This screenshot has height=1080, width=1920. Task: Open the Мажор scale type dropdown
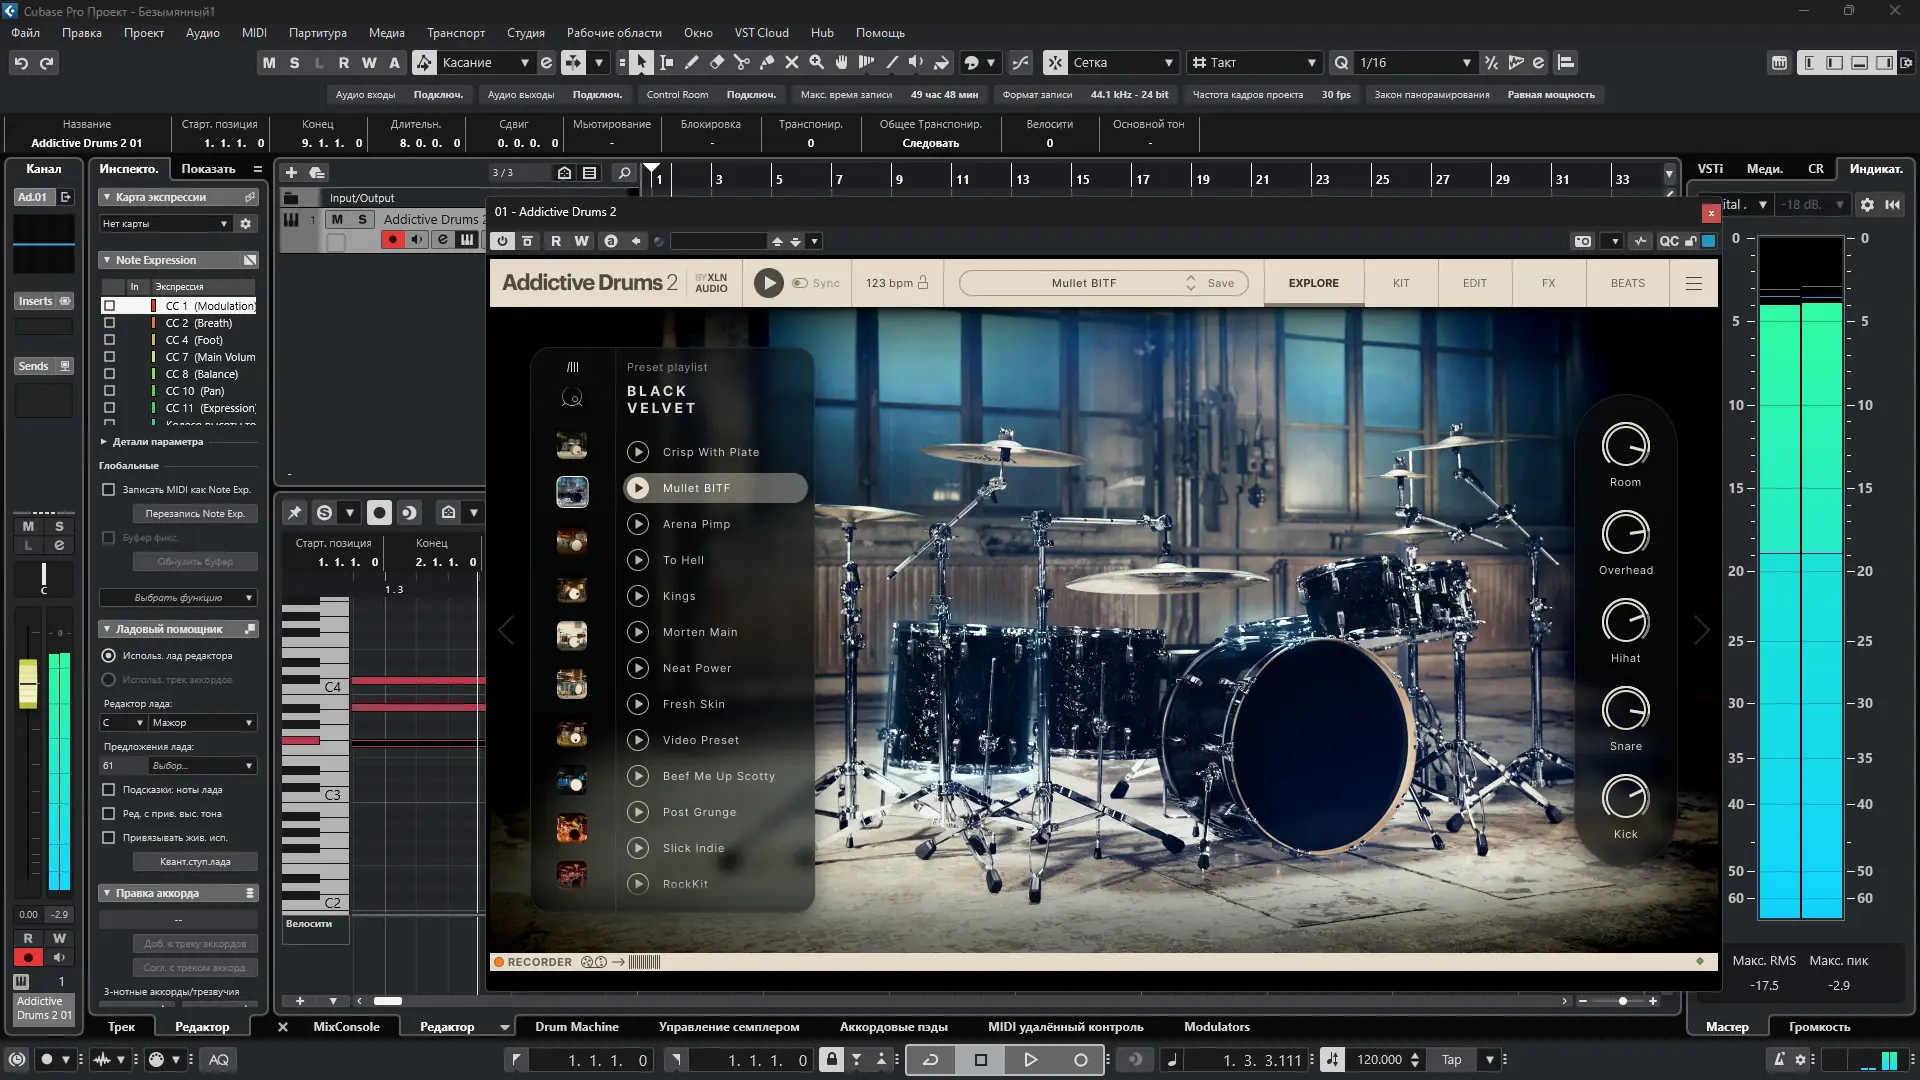click(x=201, y=723)
